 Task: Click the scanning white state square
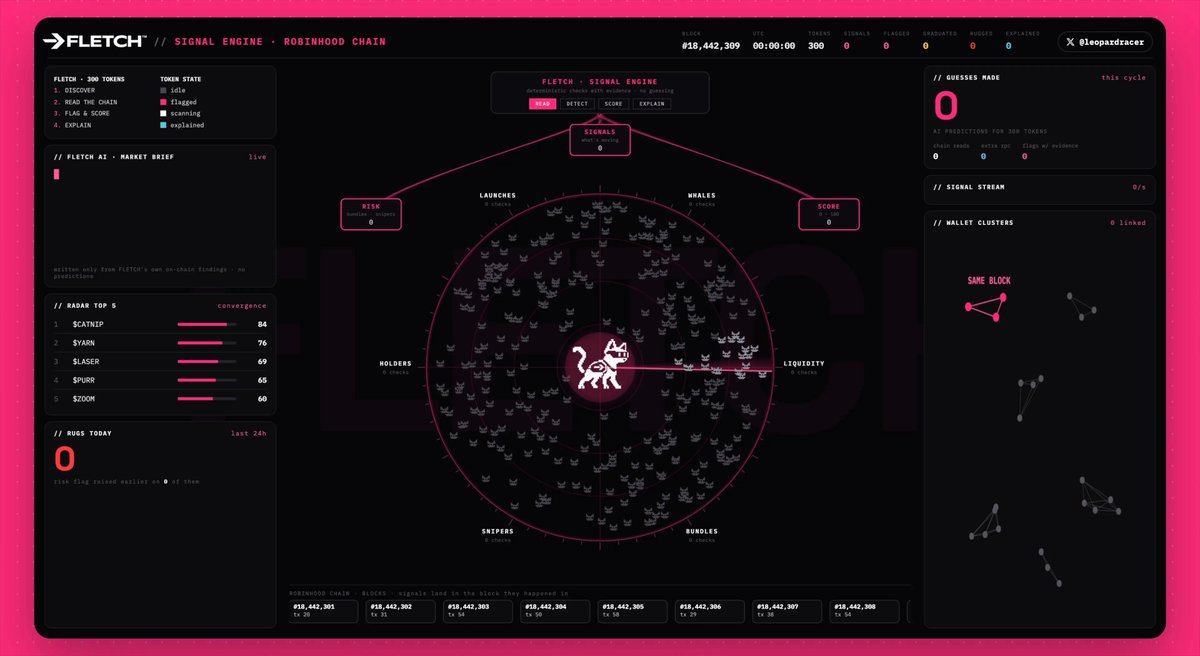[x=164, y=113]
